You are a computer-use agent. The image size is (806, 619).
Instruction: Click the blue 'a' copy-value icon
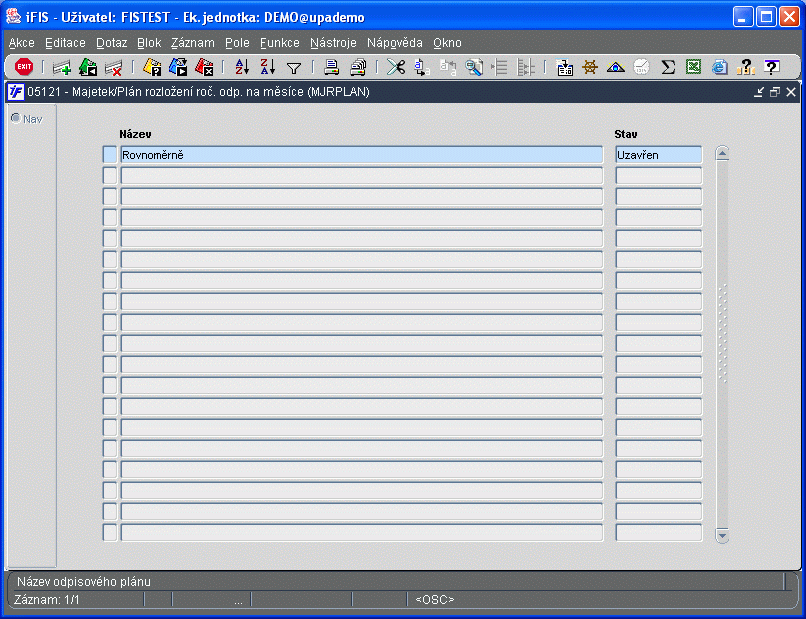[422, 67]
